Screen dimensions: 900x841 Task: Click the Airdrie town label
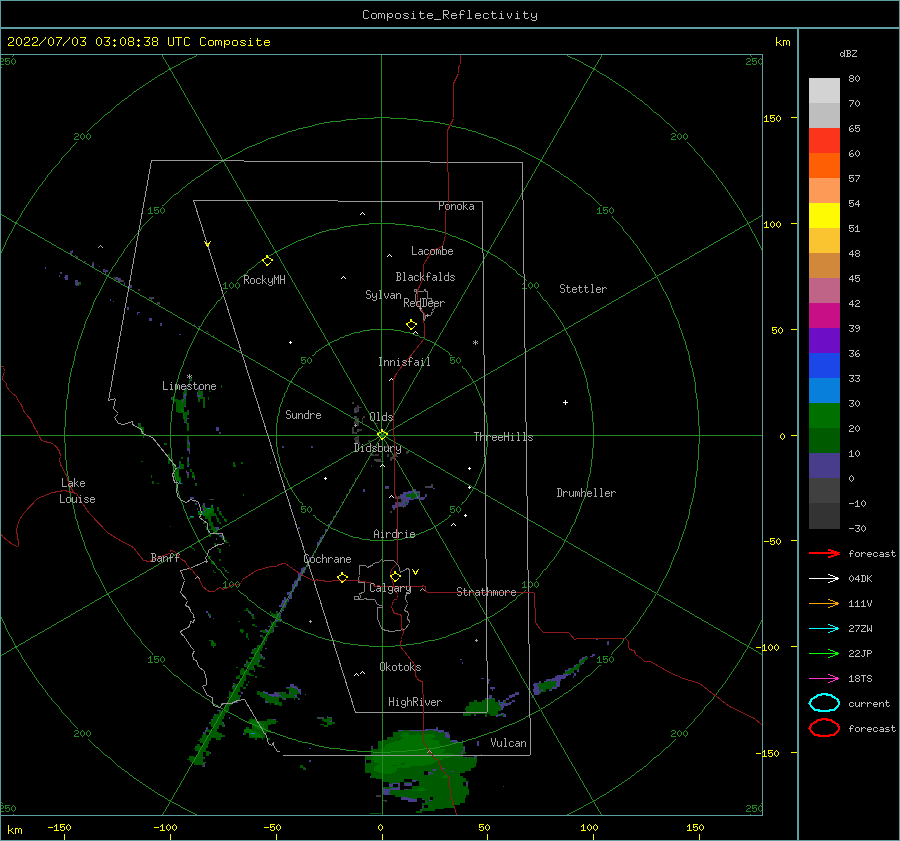(394, 534)
